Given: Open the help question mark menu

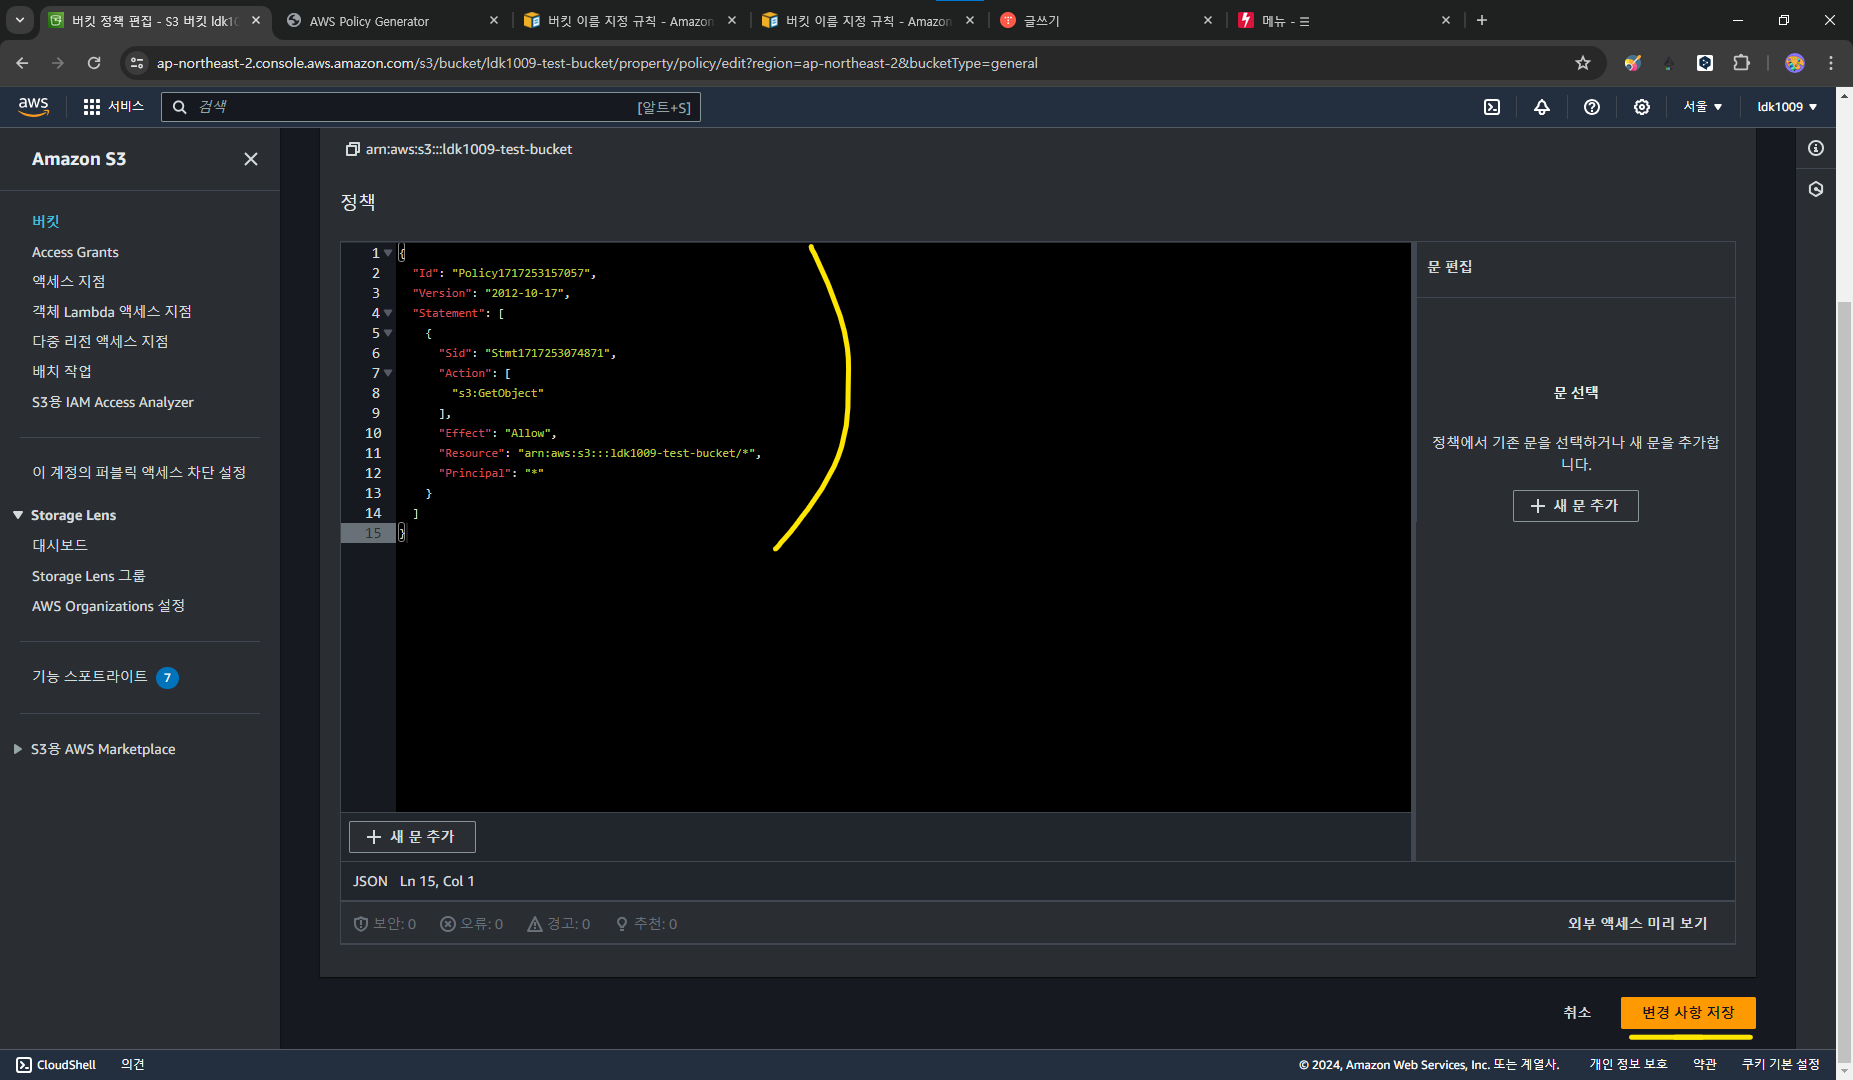Looking at the screenshot, I should [x=1592, y=107].
